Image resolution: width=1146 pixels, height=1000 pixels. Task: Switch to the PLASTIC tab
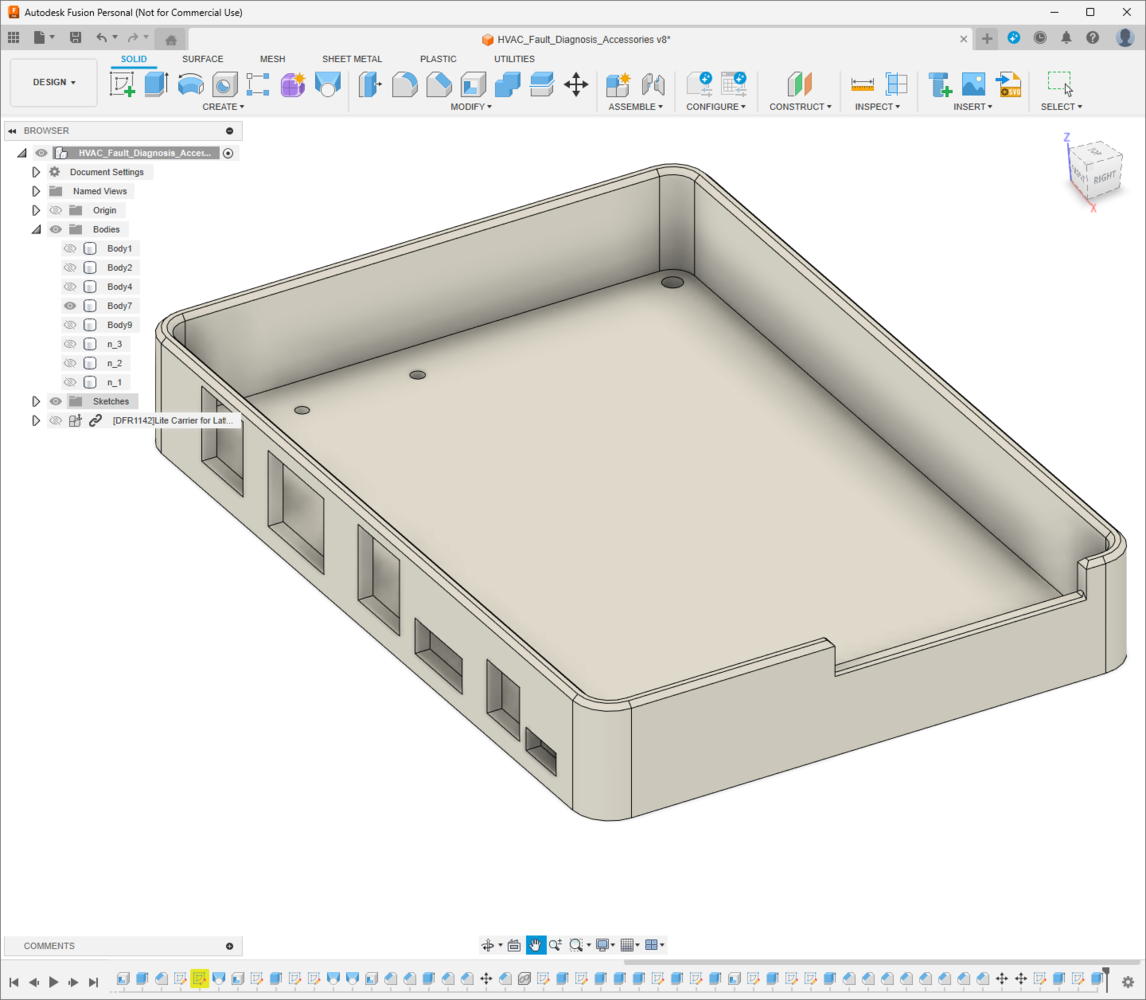click(x=439, y=59)
